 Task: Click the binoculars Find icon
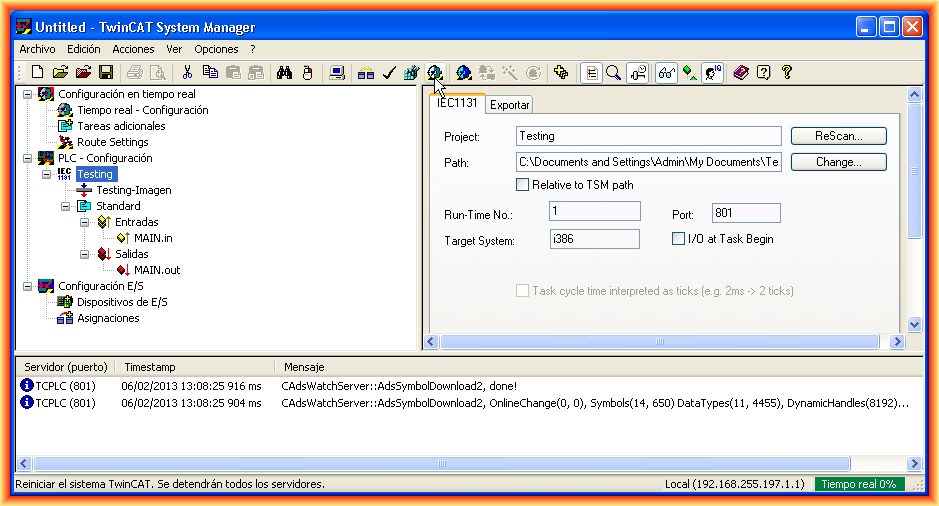pyautogui.click(x=283, y=72)
